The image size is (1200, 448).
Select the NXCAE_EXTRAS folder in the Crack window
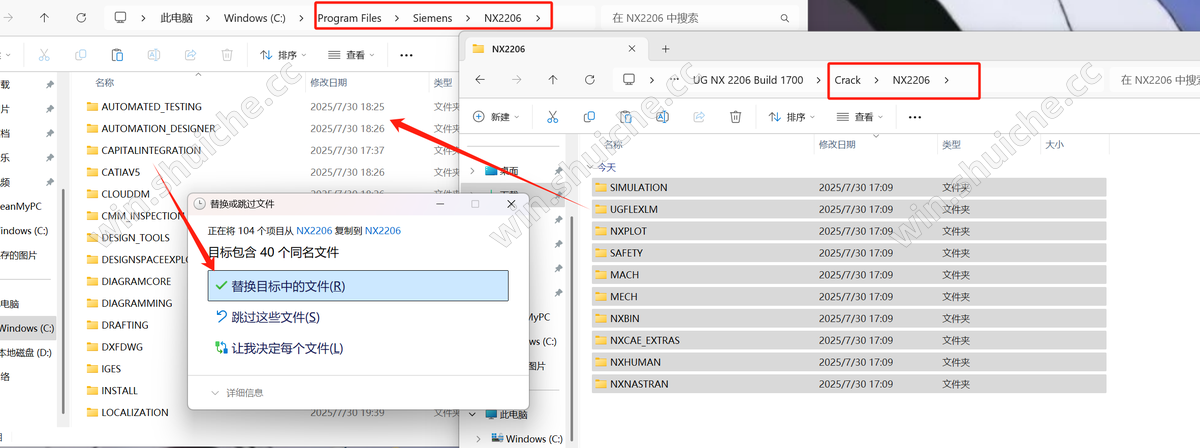(849, 340)
